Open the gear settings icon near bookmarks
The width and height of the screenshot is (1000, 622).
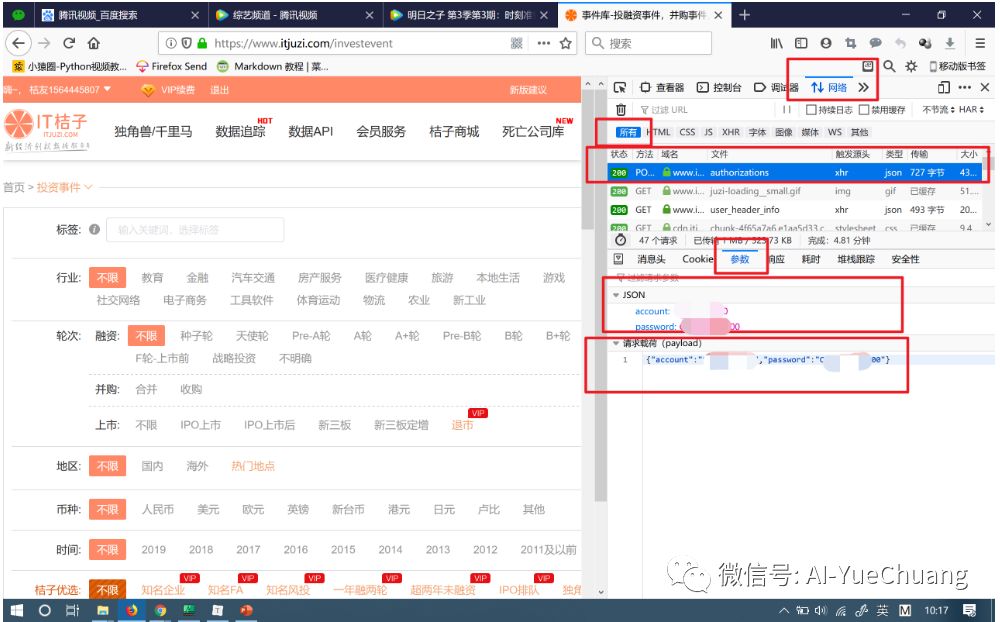point(911,66)
